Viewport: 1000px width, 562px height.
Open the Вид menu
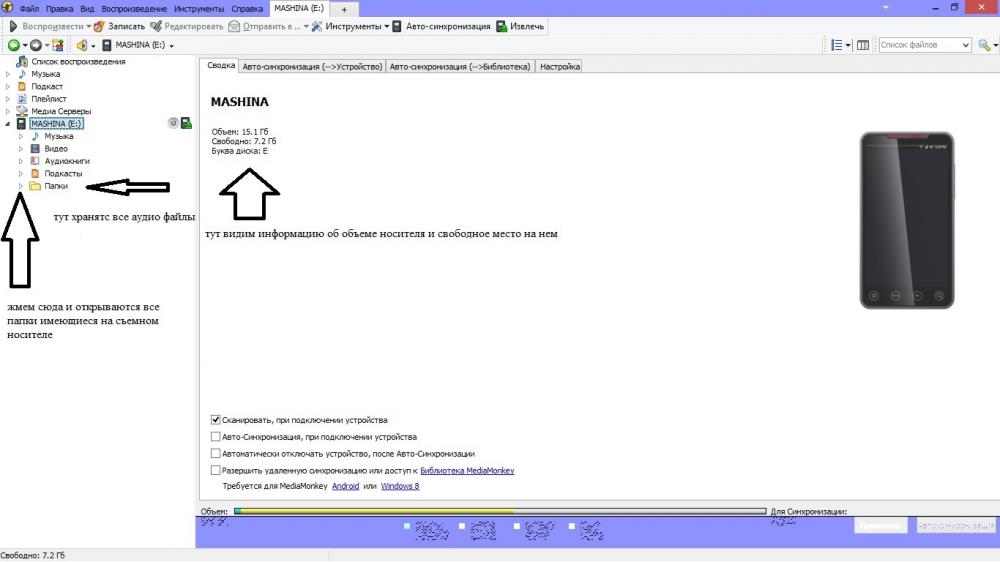click(x=87, y=9)
